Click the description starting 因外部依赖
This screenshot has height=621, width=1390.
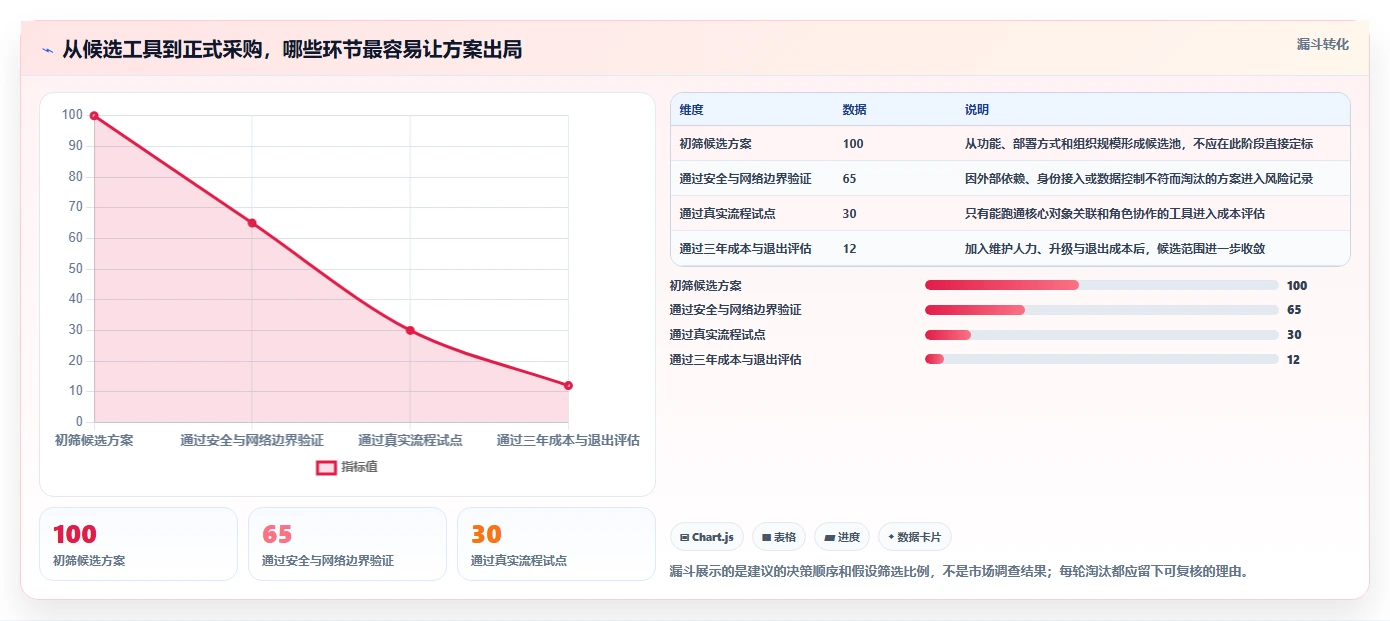pyautogui.click(x=1139, y=179)
